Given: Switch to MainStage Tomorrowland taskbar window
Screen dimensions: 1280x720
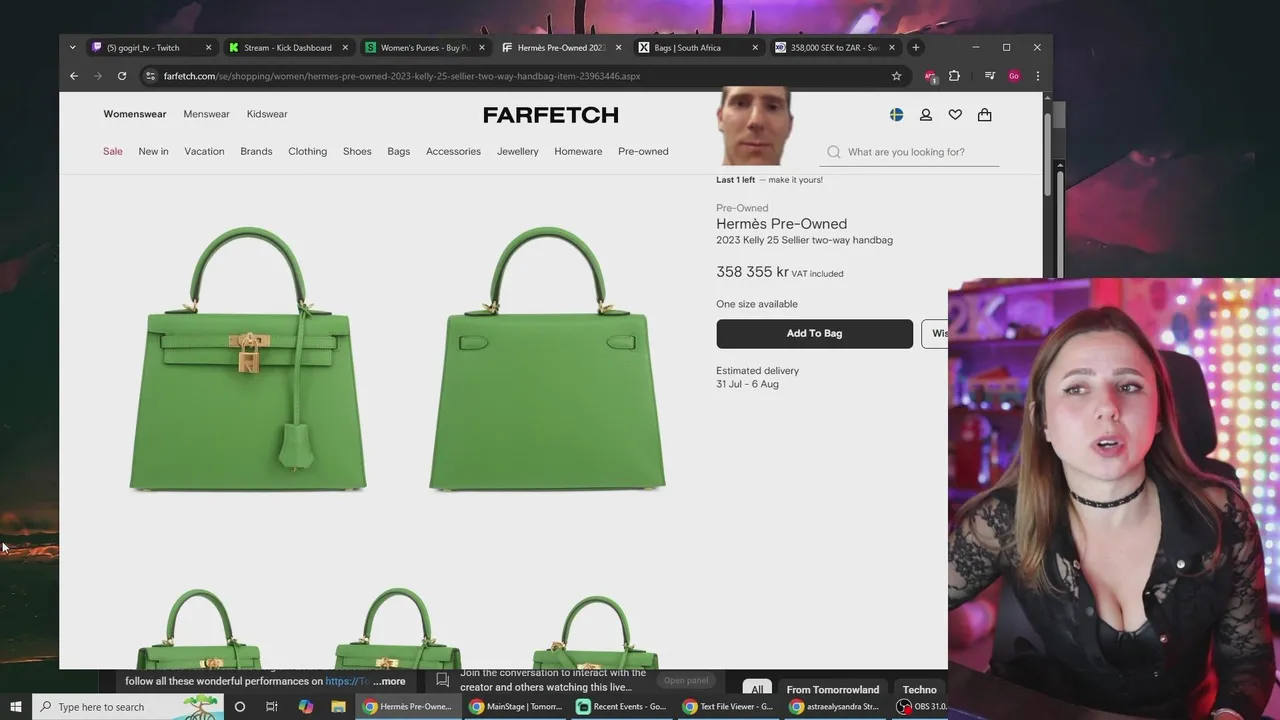Looking at the screenshot, I should coord(516,706).
